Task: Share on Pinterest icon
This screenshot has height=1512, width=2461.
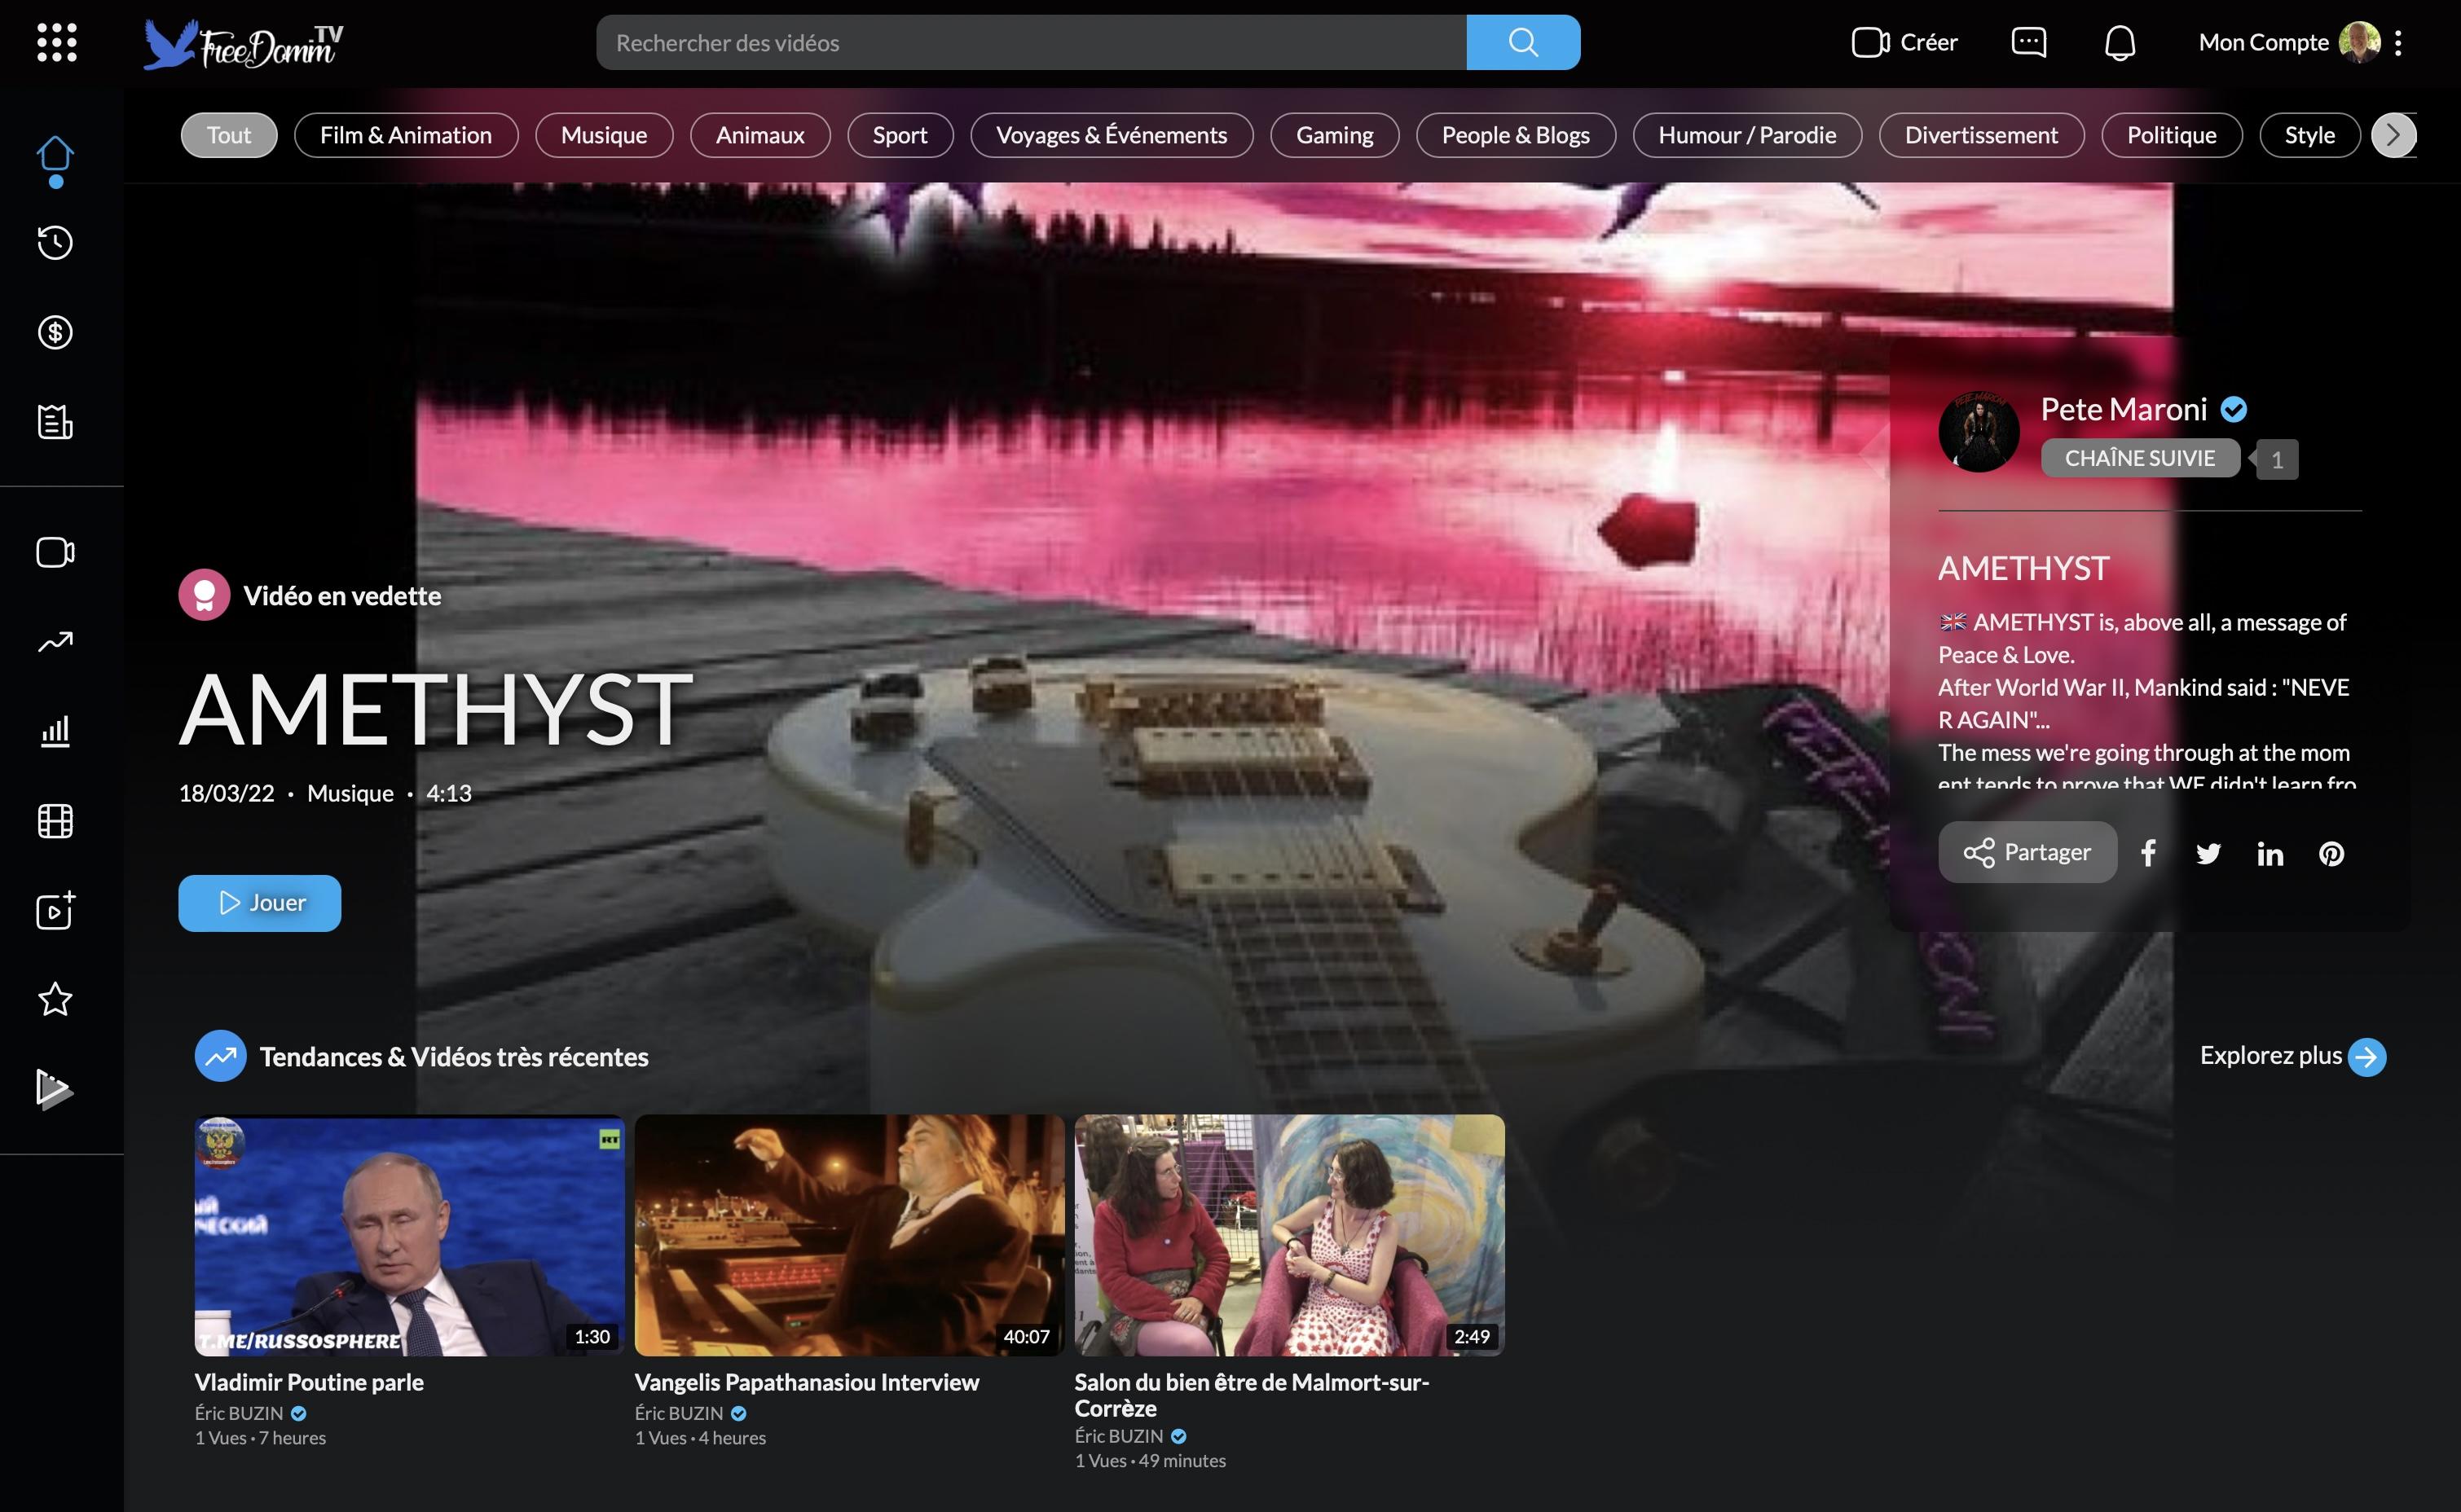Action: [x=2331, y=853]
